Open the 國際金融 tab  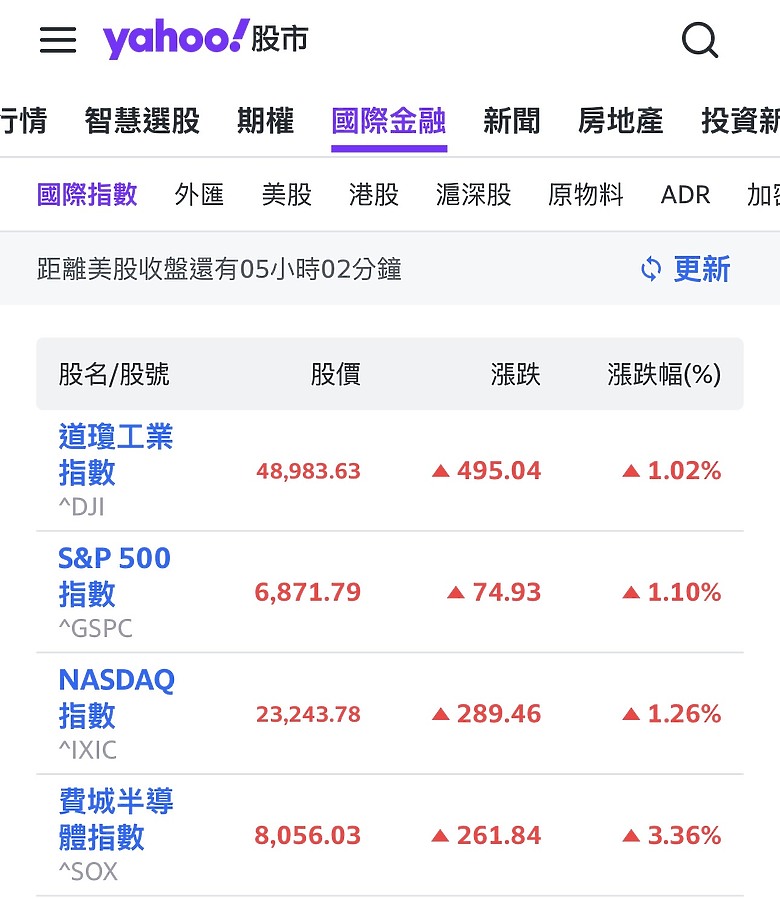[x=389, y=121]
